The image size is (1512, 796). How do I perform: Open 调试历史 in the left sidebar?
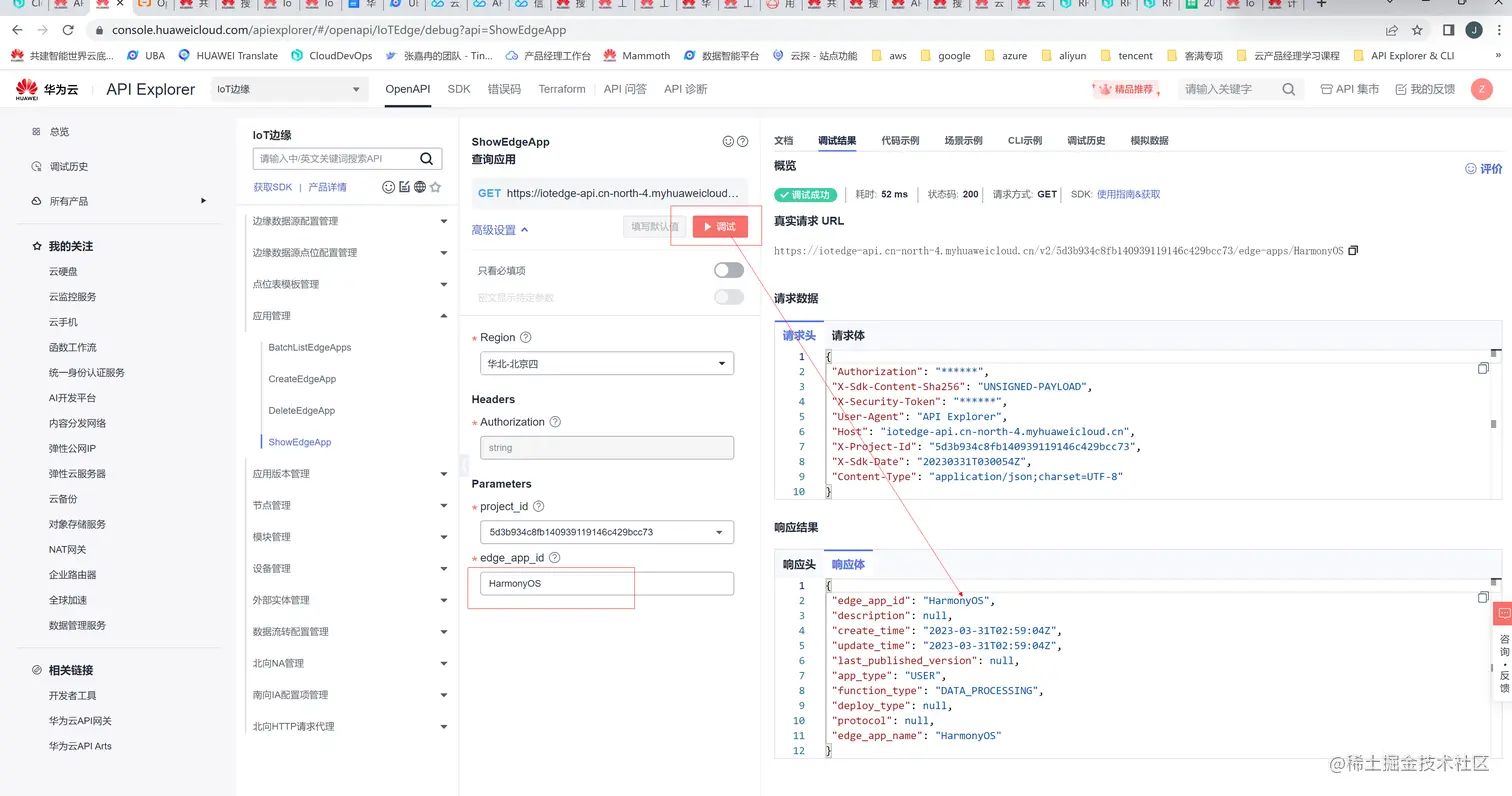(69, 166)
